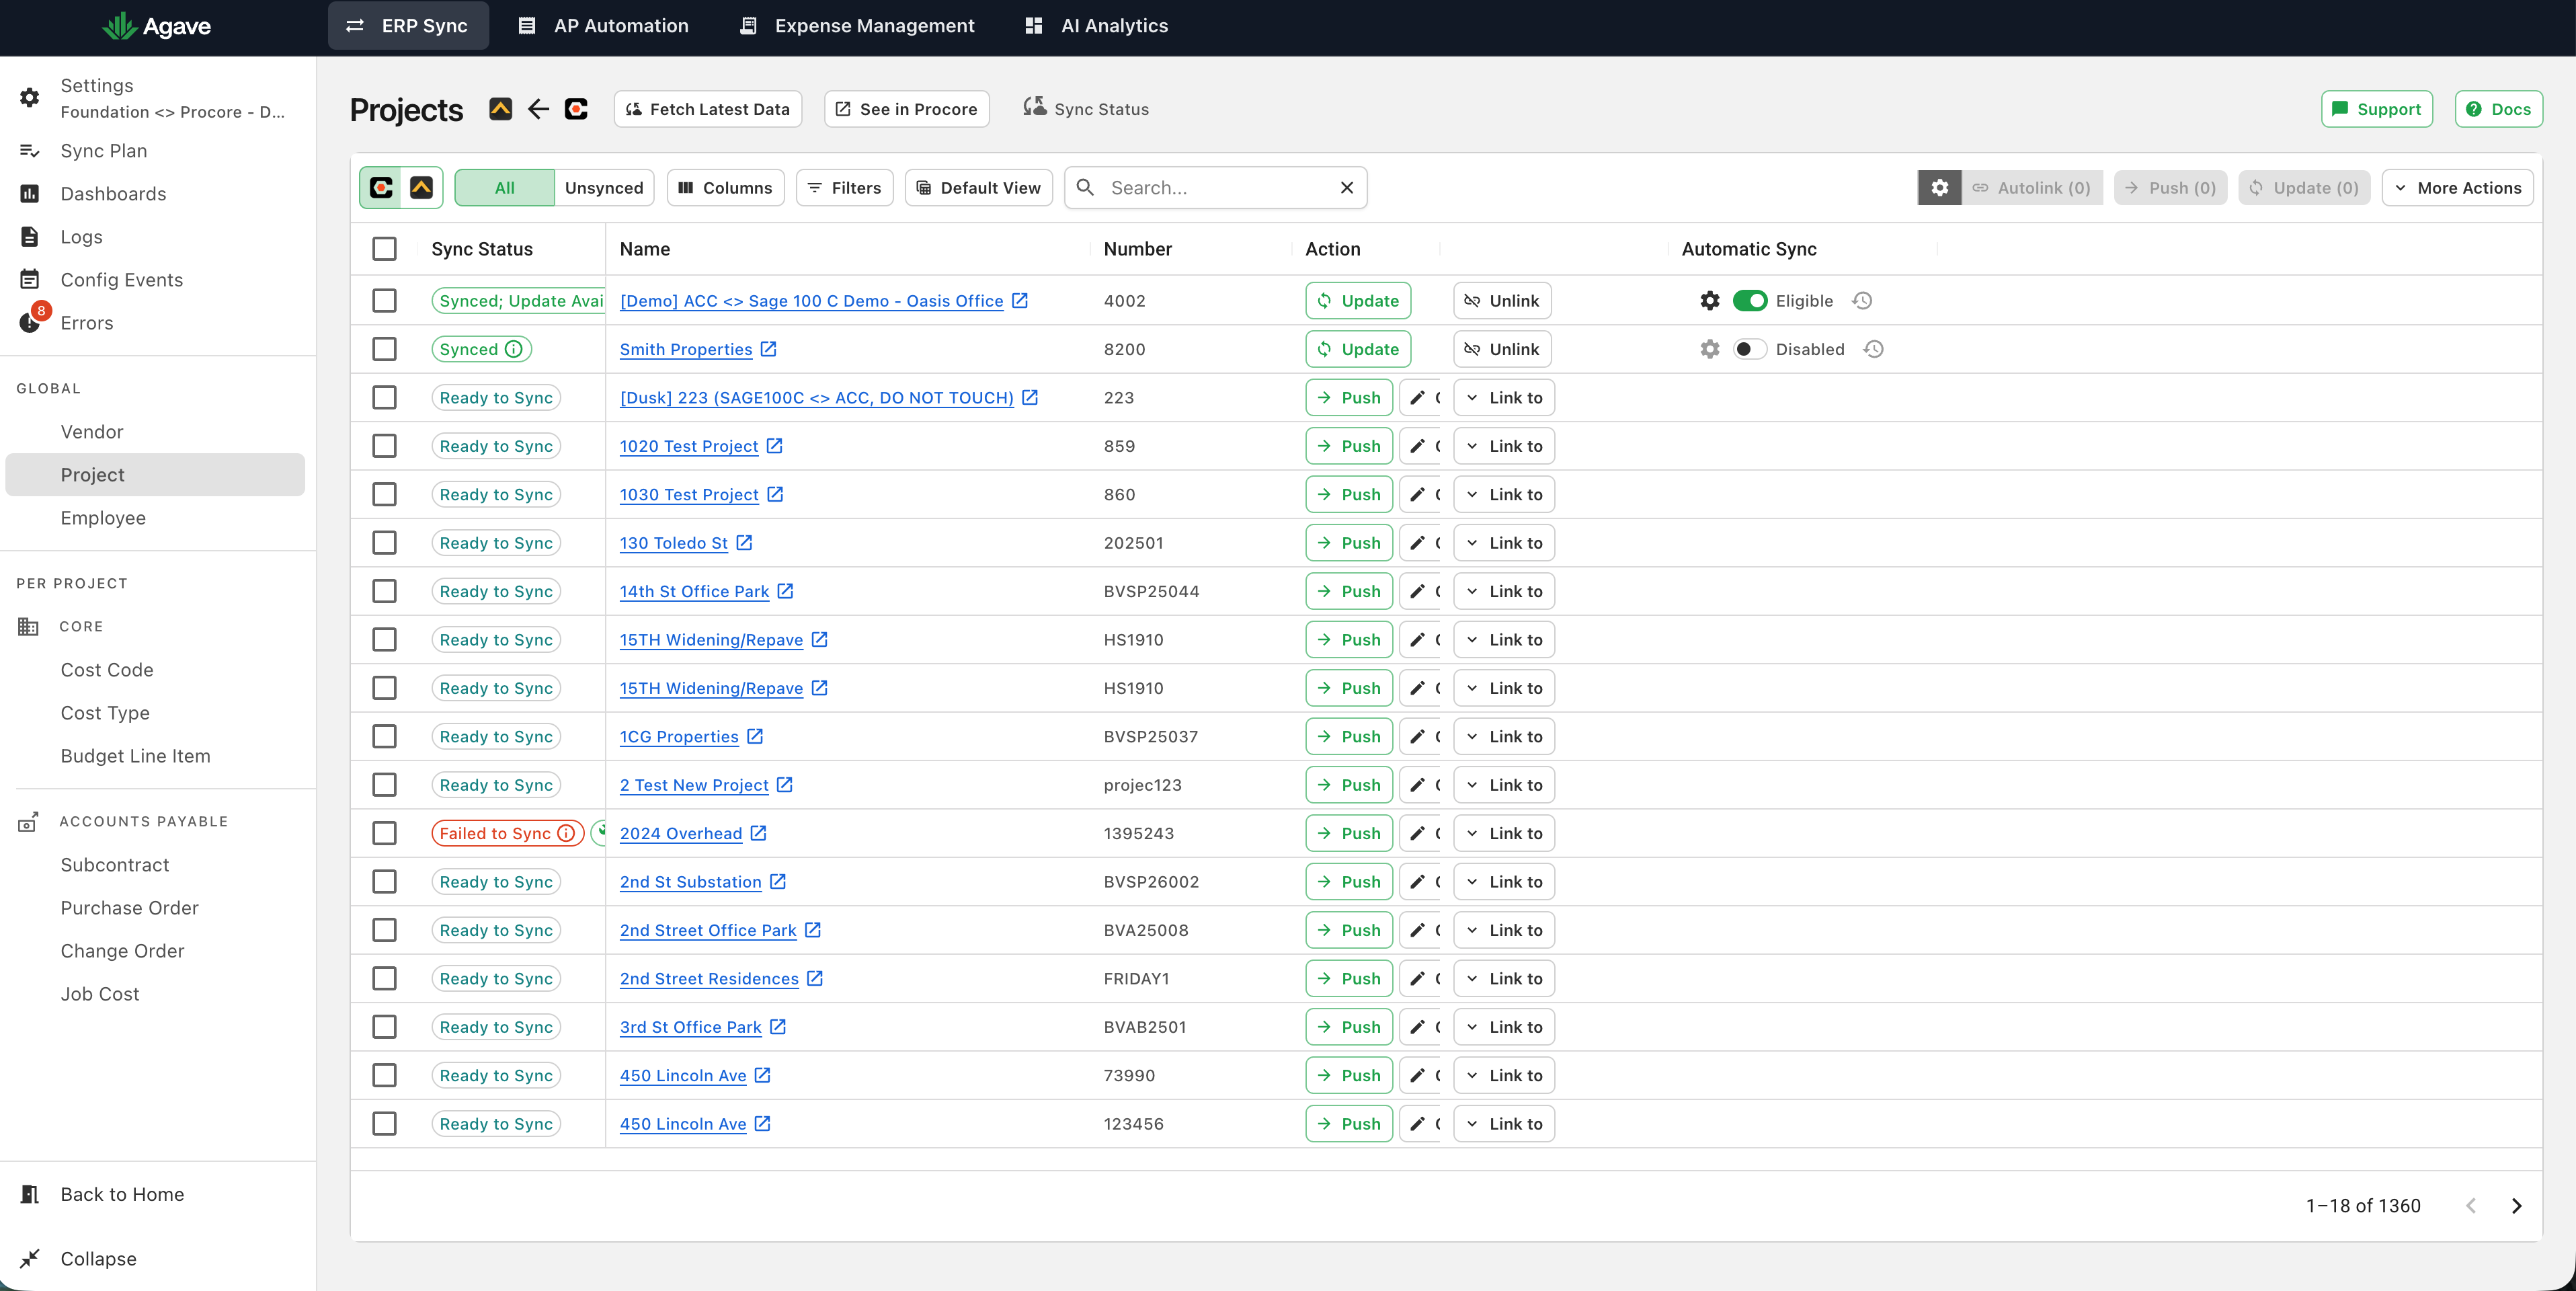Turn off Eligible automatic sync toggle
Viewport: 2576px width, 1291px height.
coord(1750,300)
